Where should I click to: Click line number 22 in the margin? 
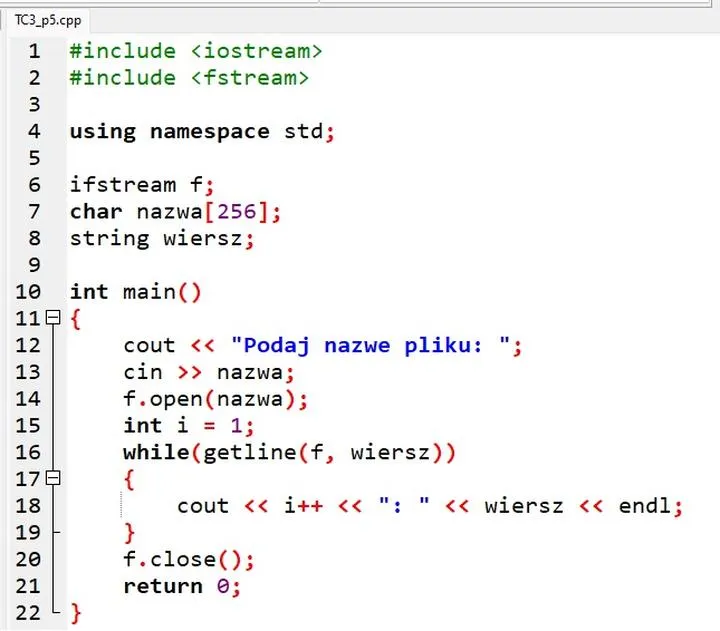(x=29, y=612)
